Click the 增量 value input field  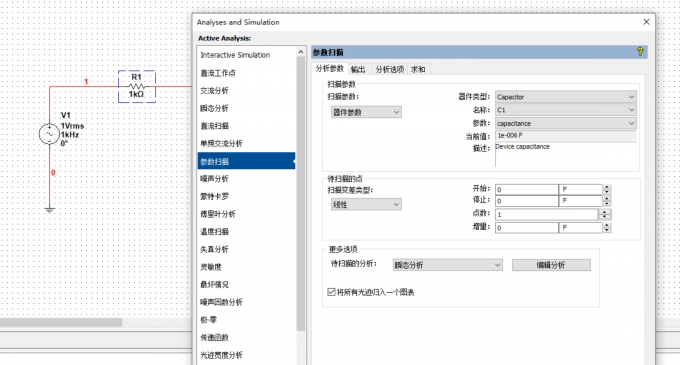click(526, 228)
